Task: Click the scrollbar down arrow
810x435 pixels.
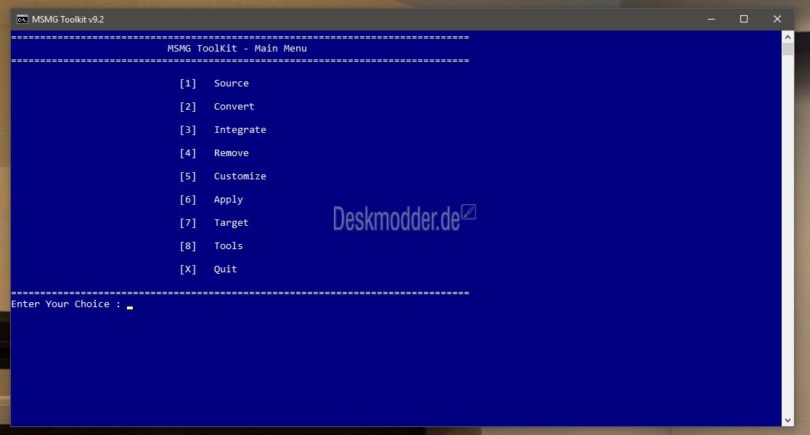Action: click(x=787, y=421)
